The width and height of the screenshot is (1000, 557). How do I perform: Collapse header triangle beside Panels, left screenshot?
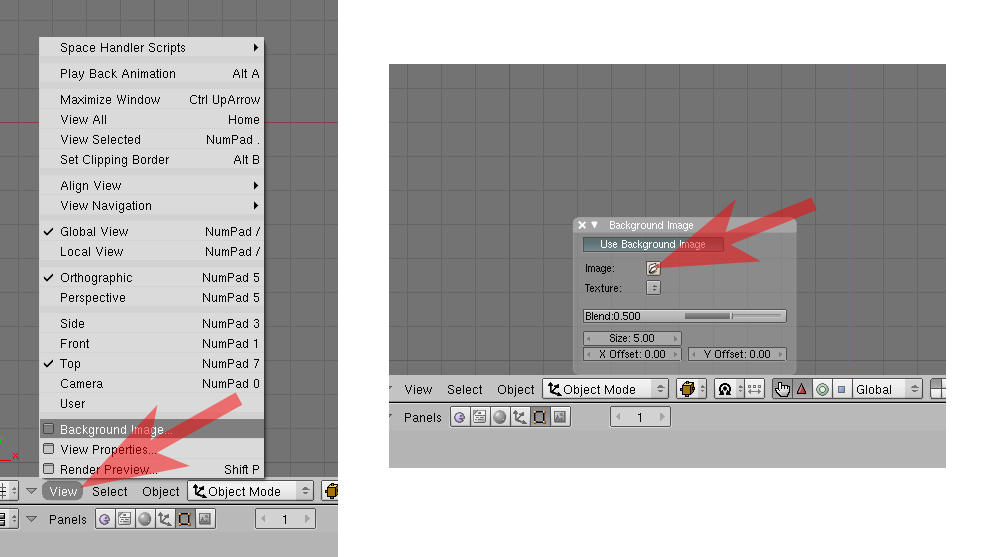[31, 519]
